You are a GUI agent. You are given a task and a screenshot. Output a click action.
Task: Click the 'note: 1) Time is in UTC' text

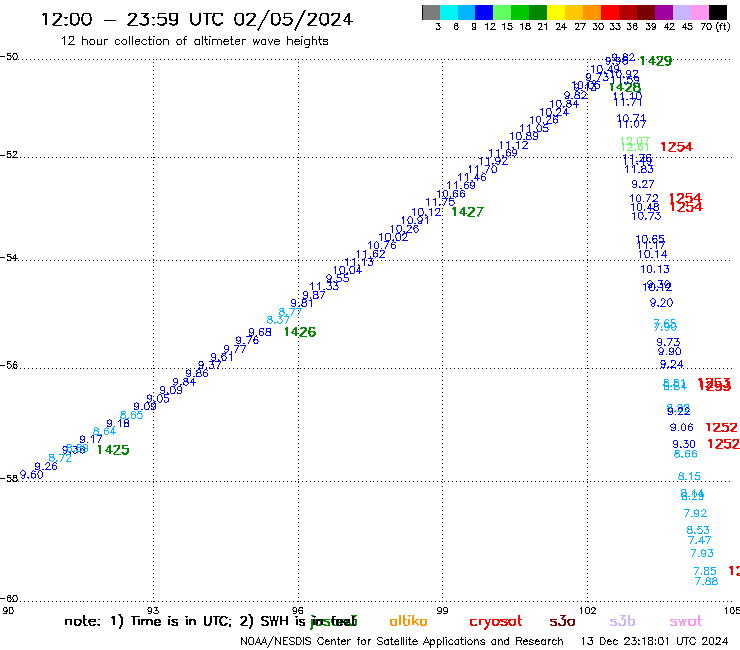pos(148,621)
